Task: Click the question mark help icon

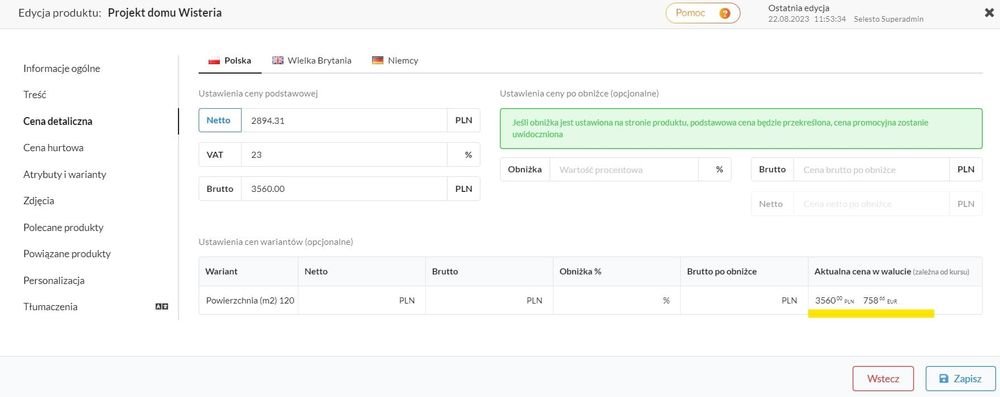Action: 724,13
